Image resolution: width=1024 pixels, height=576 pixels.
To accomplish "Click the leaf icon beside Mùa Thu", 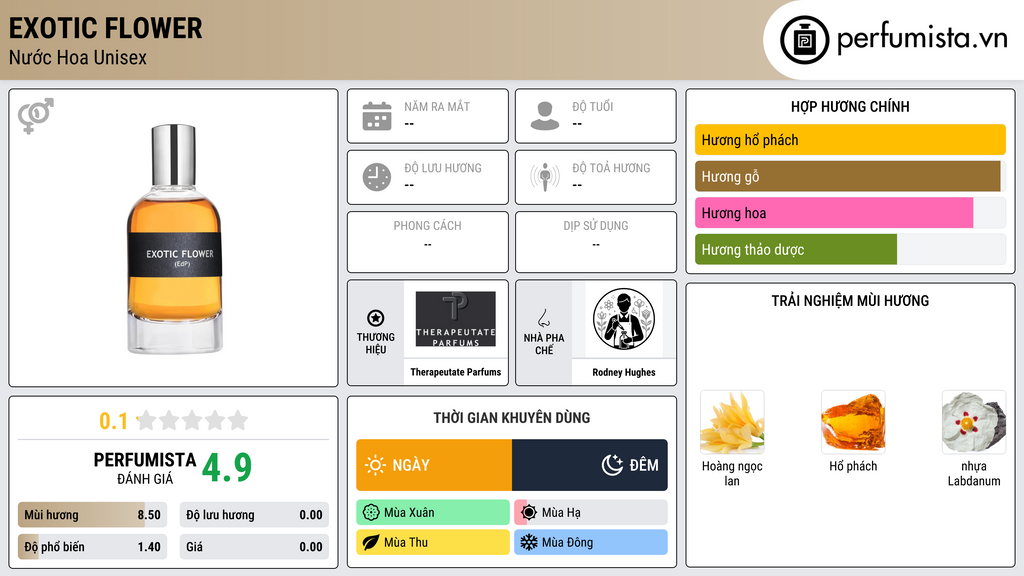I will (371, 542).
